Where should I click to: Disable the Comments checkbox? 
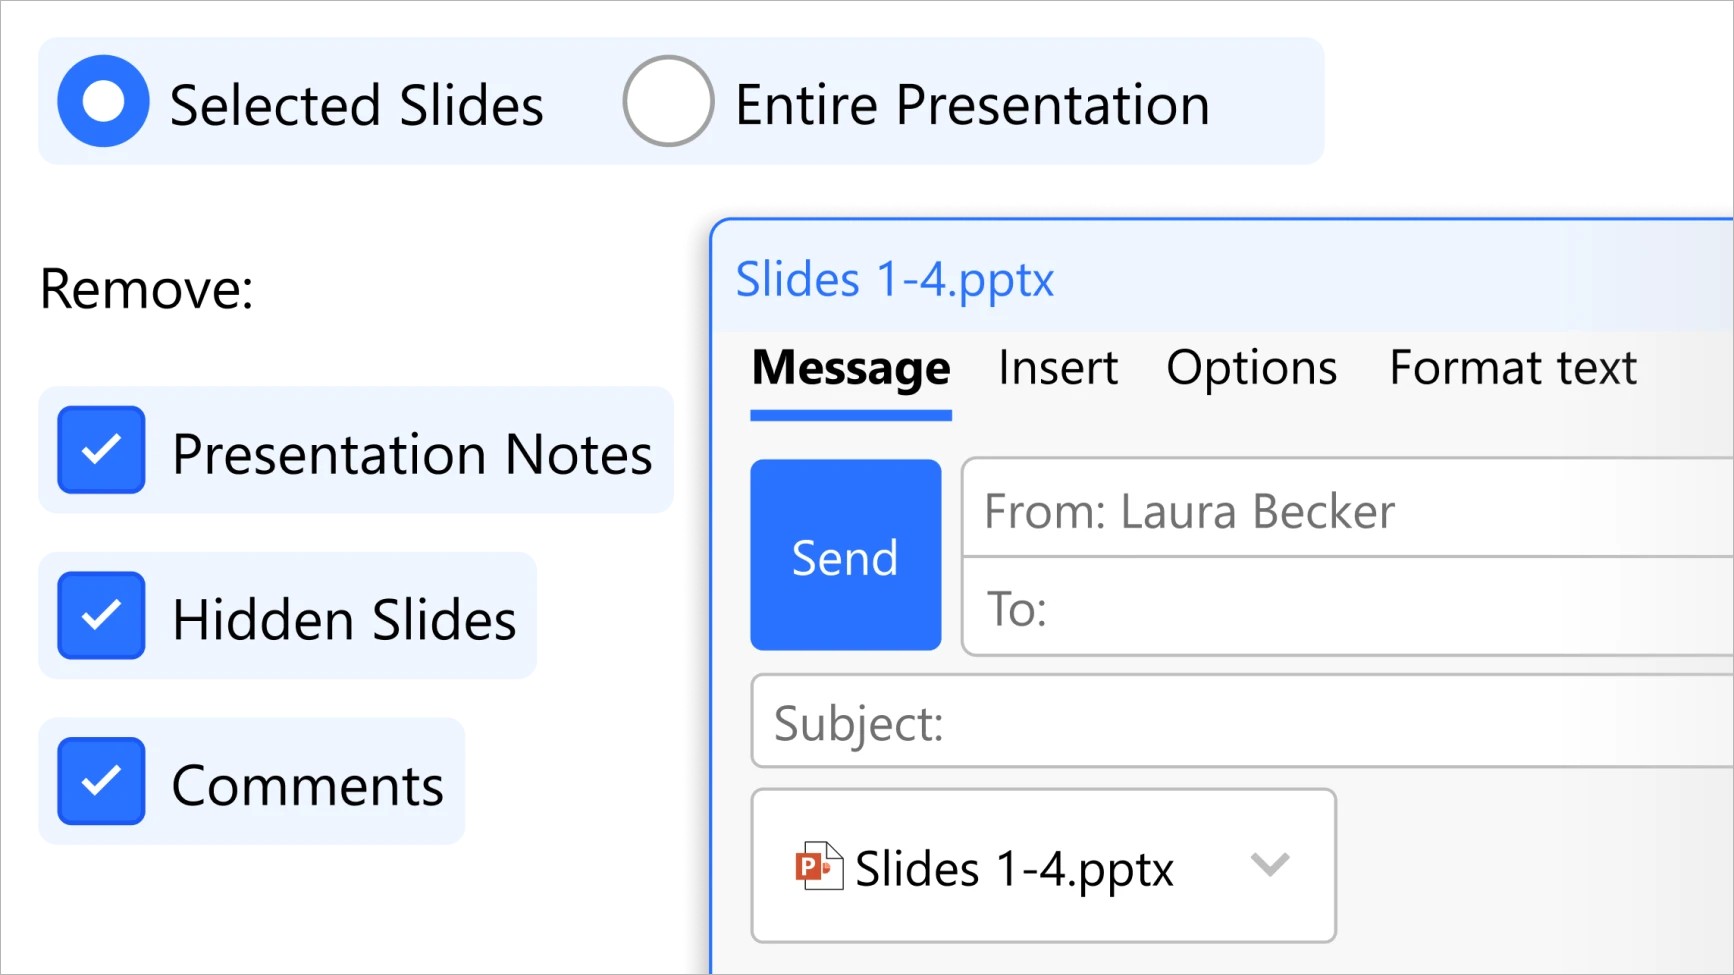click(101, 781)
